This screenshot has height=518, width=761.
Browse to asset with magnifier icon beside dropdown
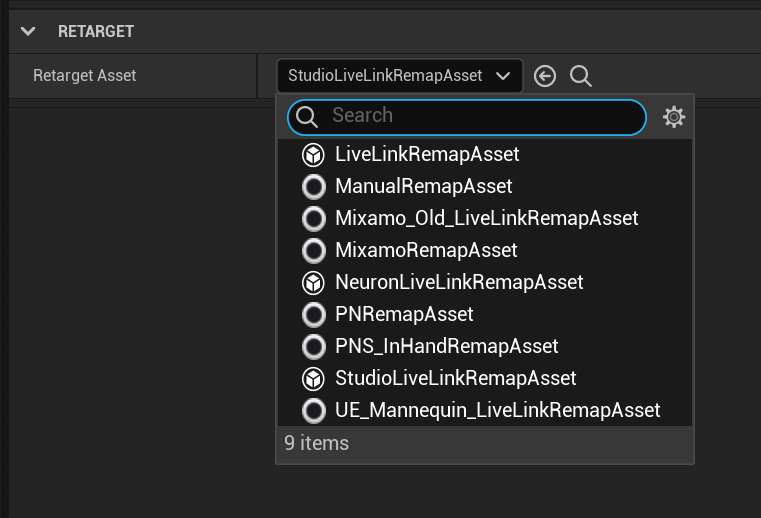tap(580, 76)
